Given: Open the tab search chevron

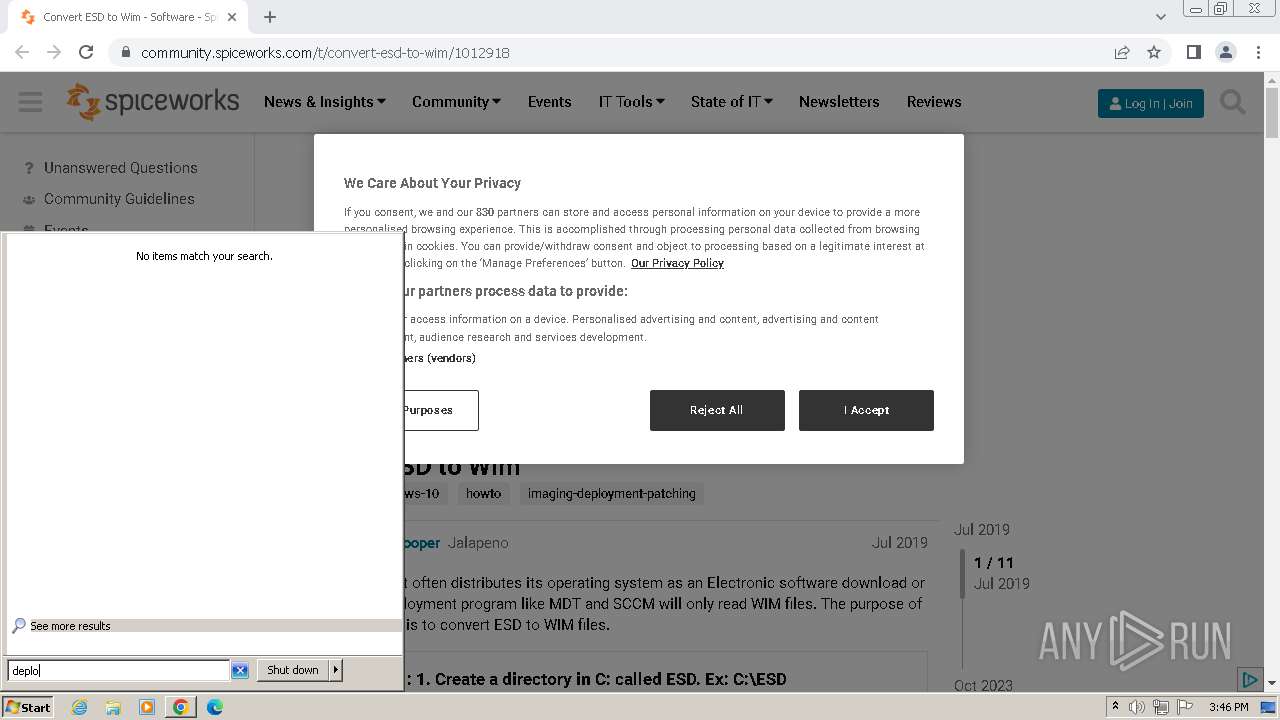Looking at the screenshot, I should (1160, 17).
